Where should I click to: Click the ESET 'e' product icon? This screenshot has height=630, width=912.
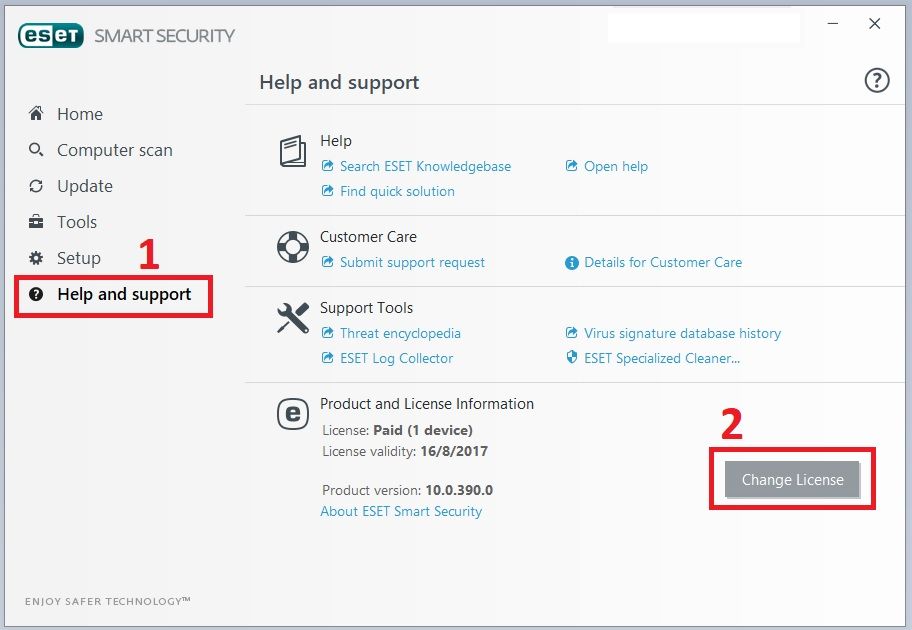click(x=293, y=414)
